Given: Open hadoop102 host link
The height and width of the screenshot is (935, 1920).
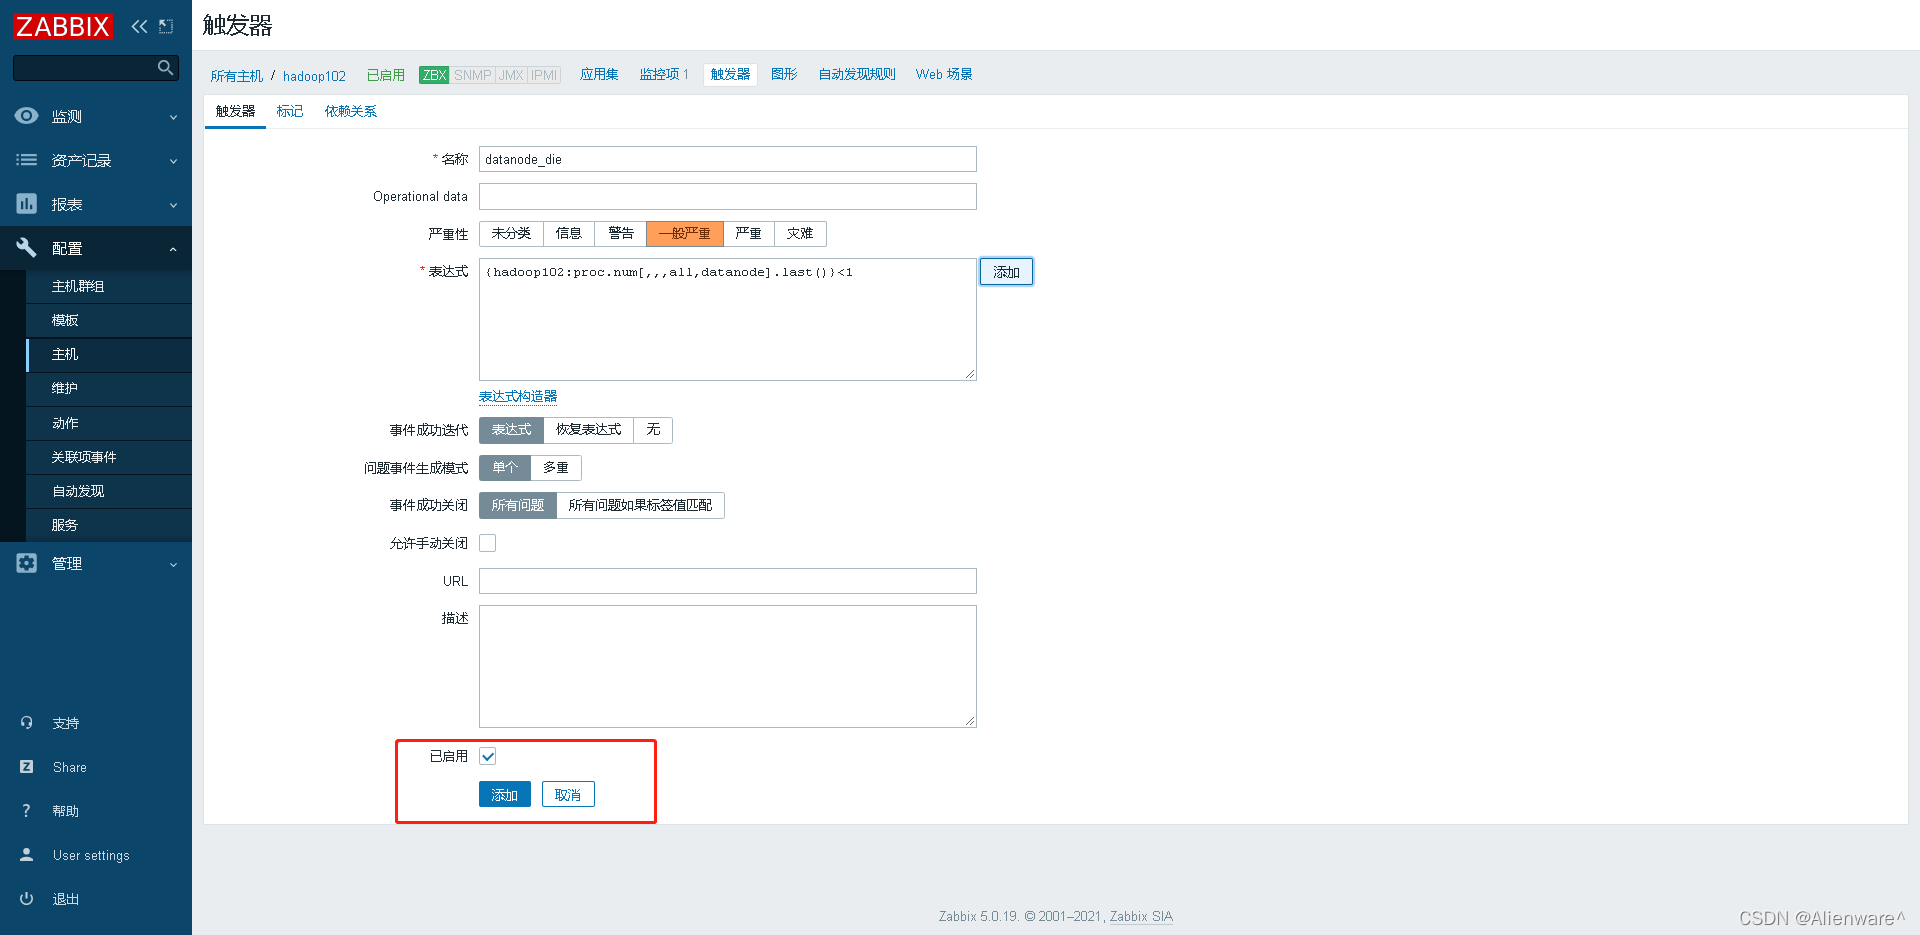Looking at the screenshot, I should coord(314,76).
